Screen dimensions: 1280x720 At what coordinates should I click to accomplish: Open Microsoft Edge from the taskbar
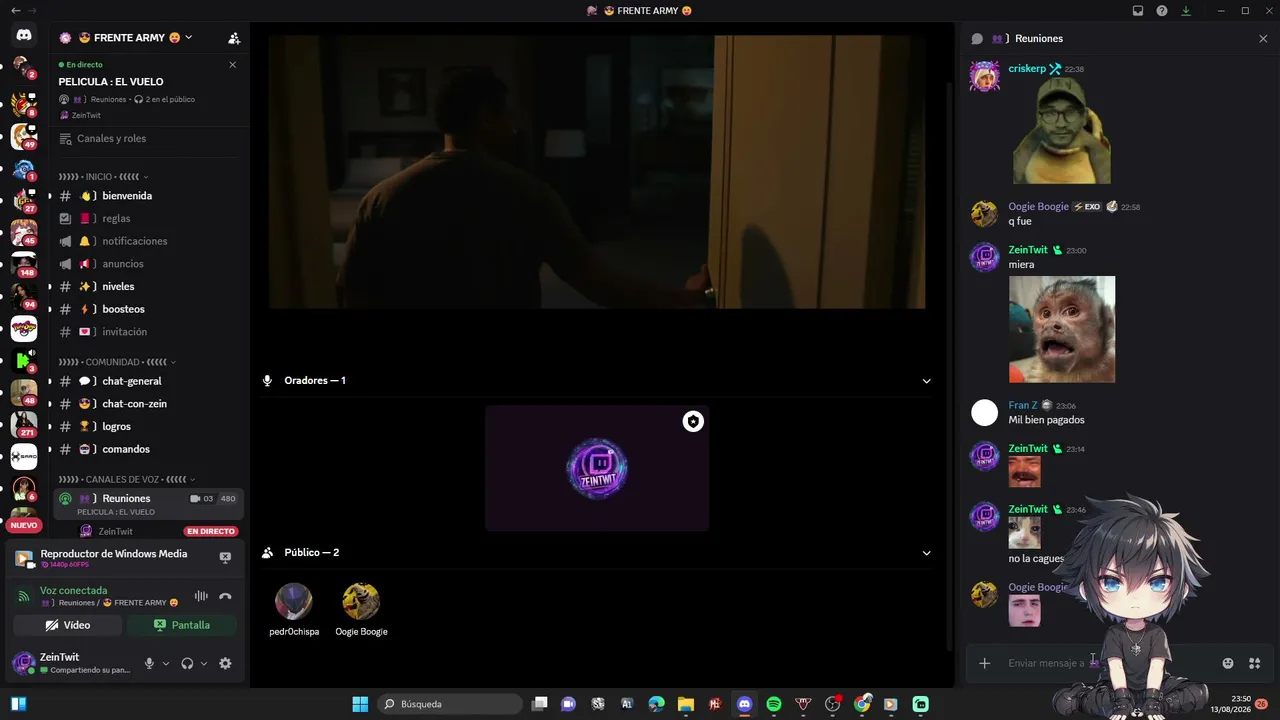tap(656, 704)
